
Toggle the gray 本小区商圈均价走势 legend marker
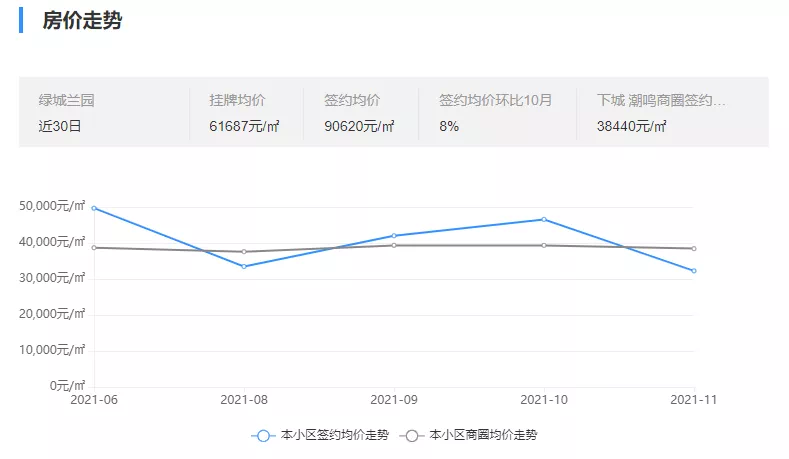[412, 435]
